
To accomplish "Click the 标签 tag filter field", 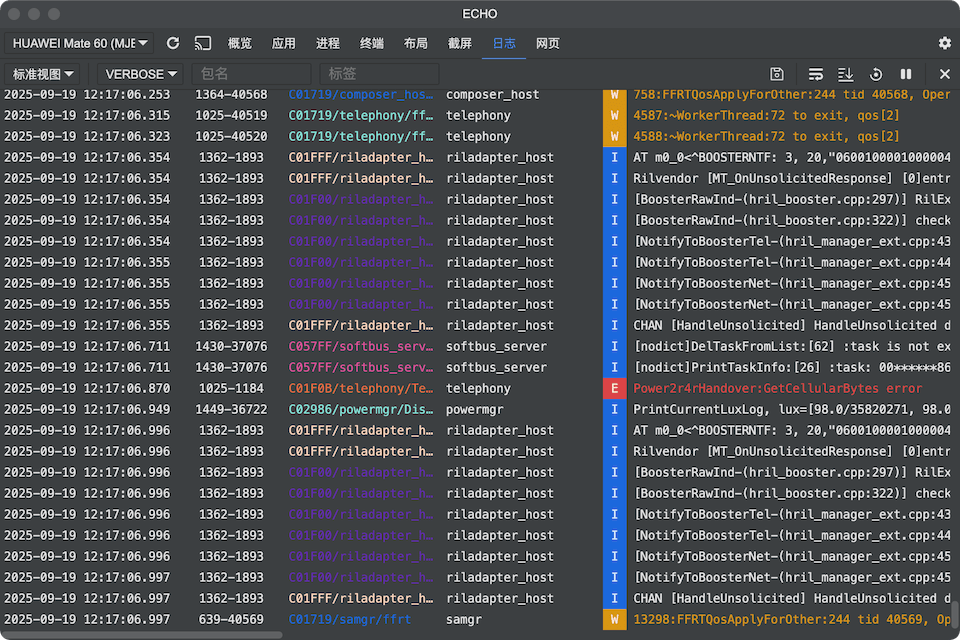I will 379,74.
